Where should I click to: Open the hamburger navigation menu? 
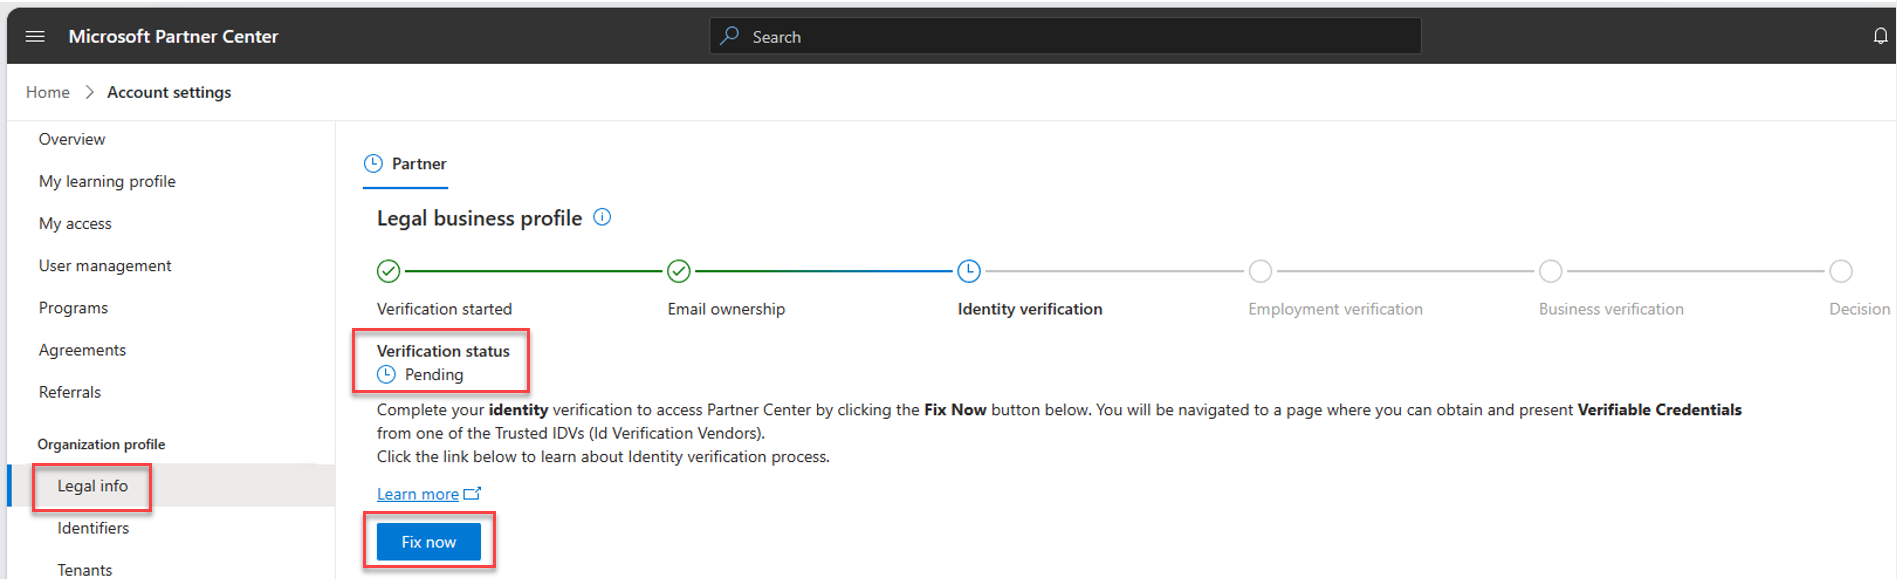[35, 36]
